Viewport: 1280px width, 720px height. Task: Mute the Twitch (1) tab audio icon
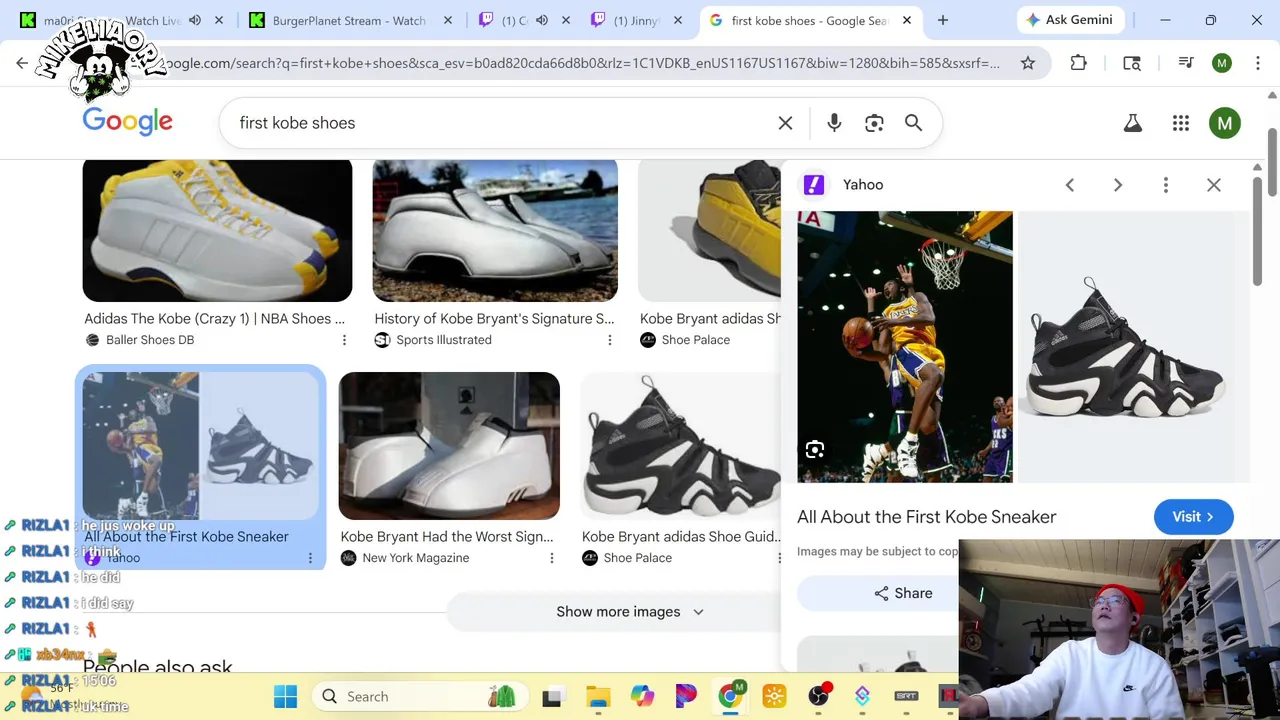[x=541, y=20]
